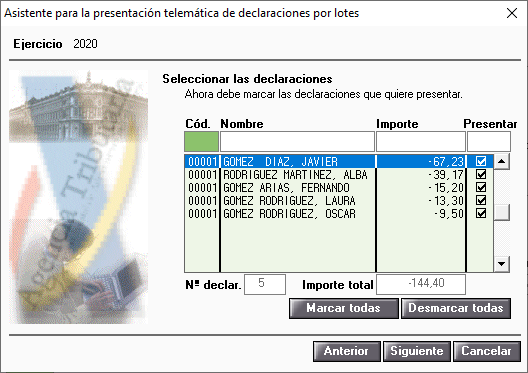Cancel the wizard with Cancelar

pyautogui.click(x=487, y=351)
